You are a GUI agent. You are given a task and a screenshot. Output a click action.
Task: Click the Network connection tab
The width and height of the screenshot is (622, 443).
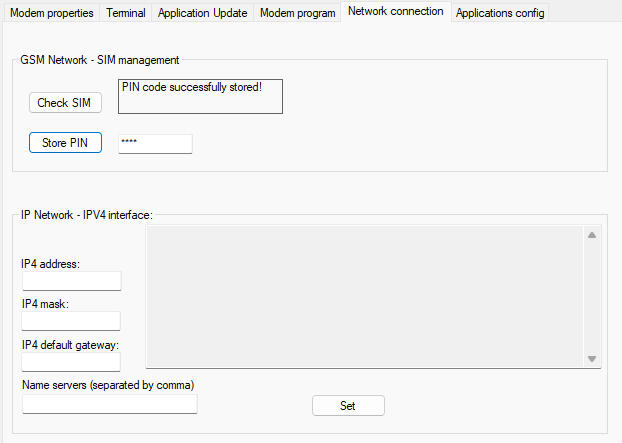(395, 12)
